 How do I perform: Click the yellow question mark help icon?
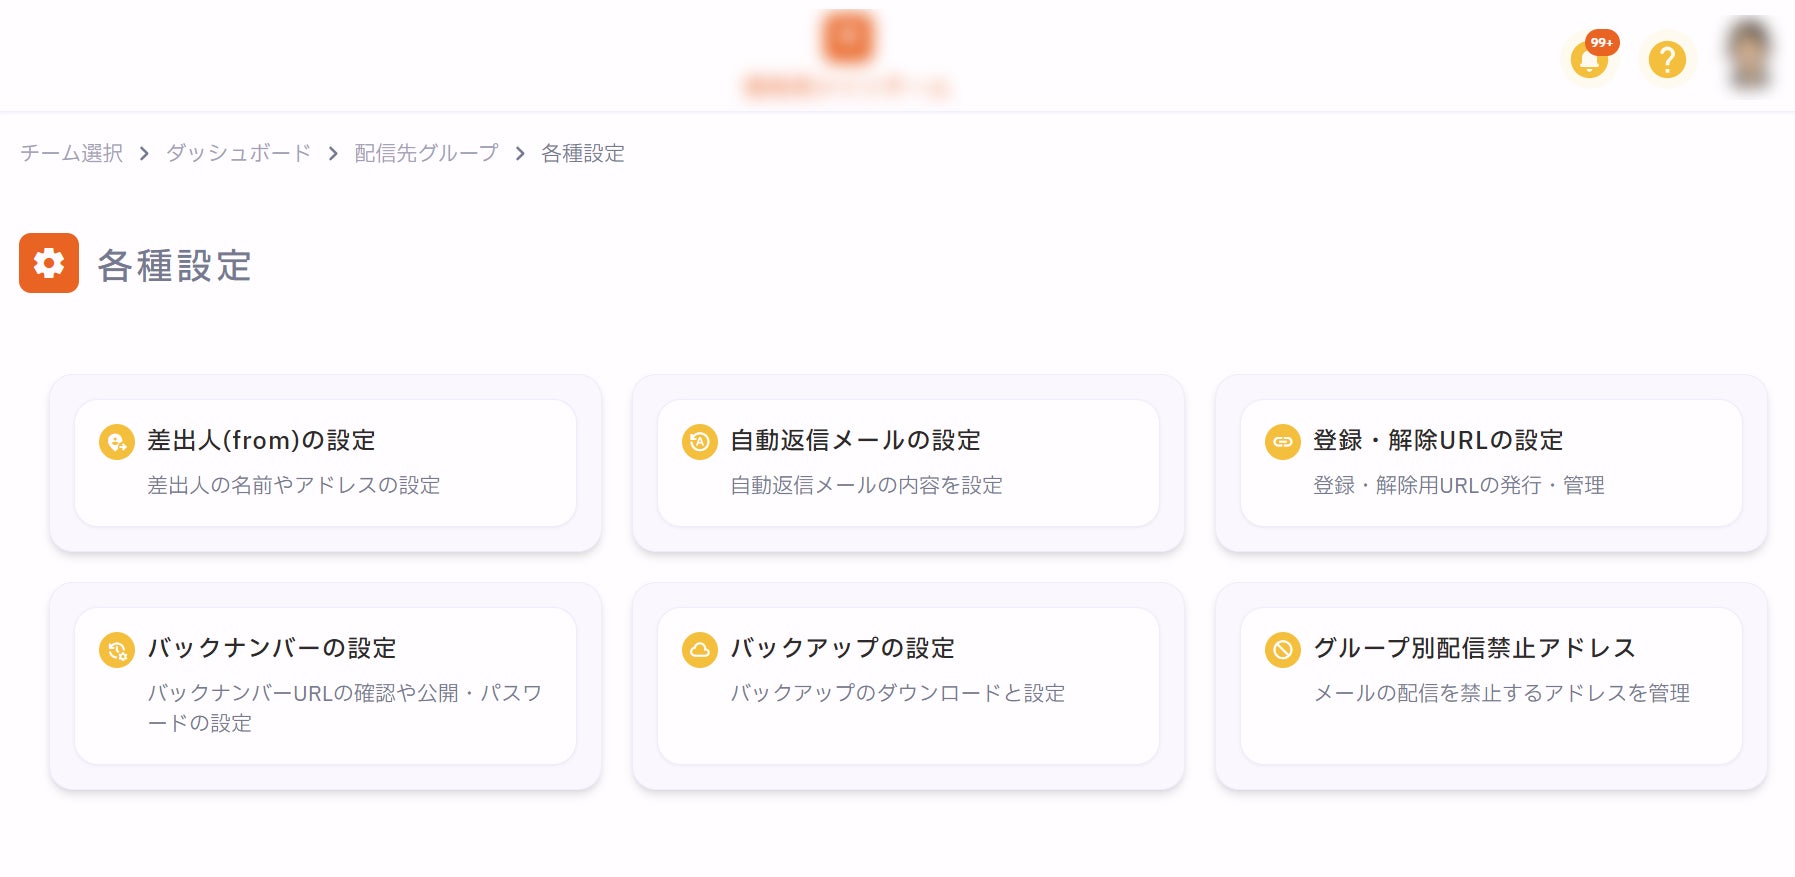(1667, 59)
